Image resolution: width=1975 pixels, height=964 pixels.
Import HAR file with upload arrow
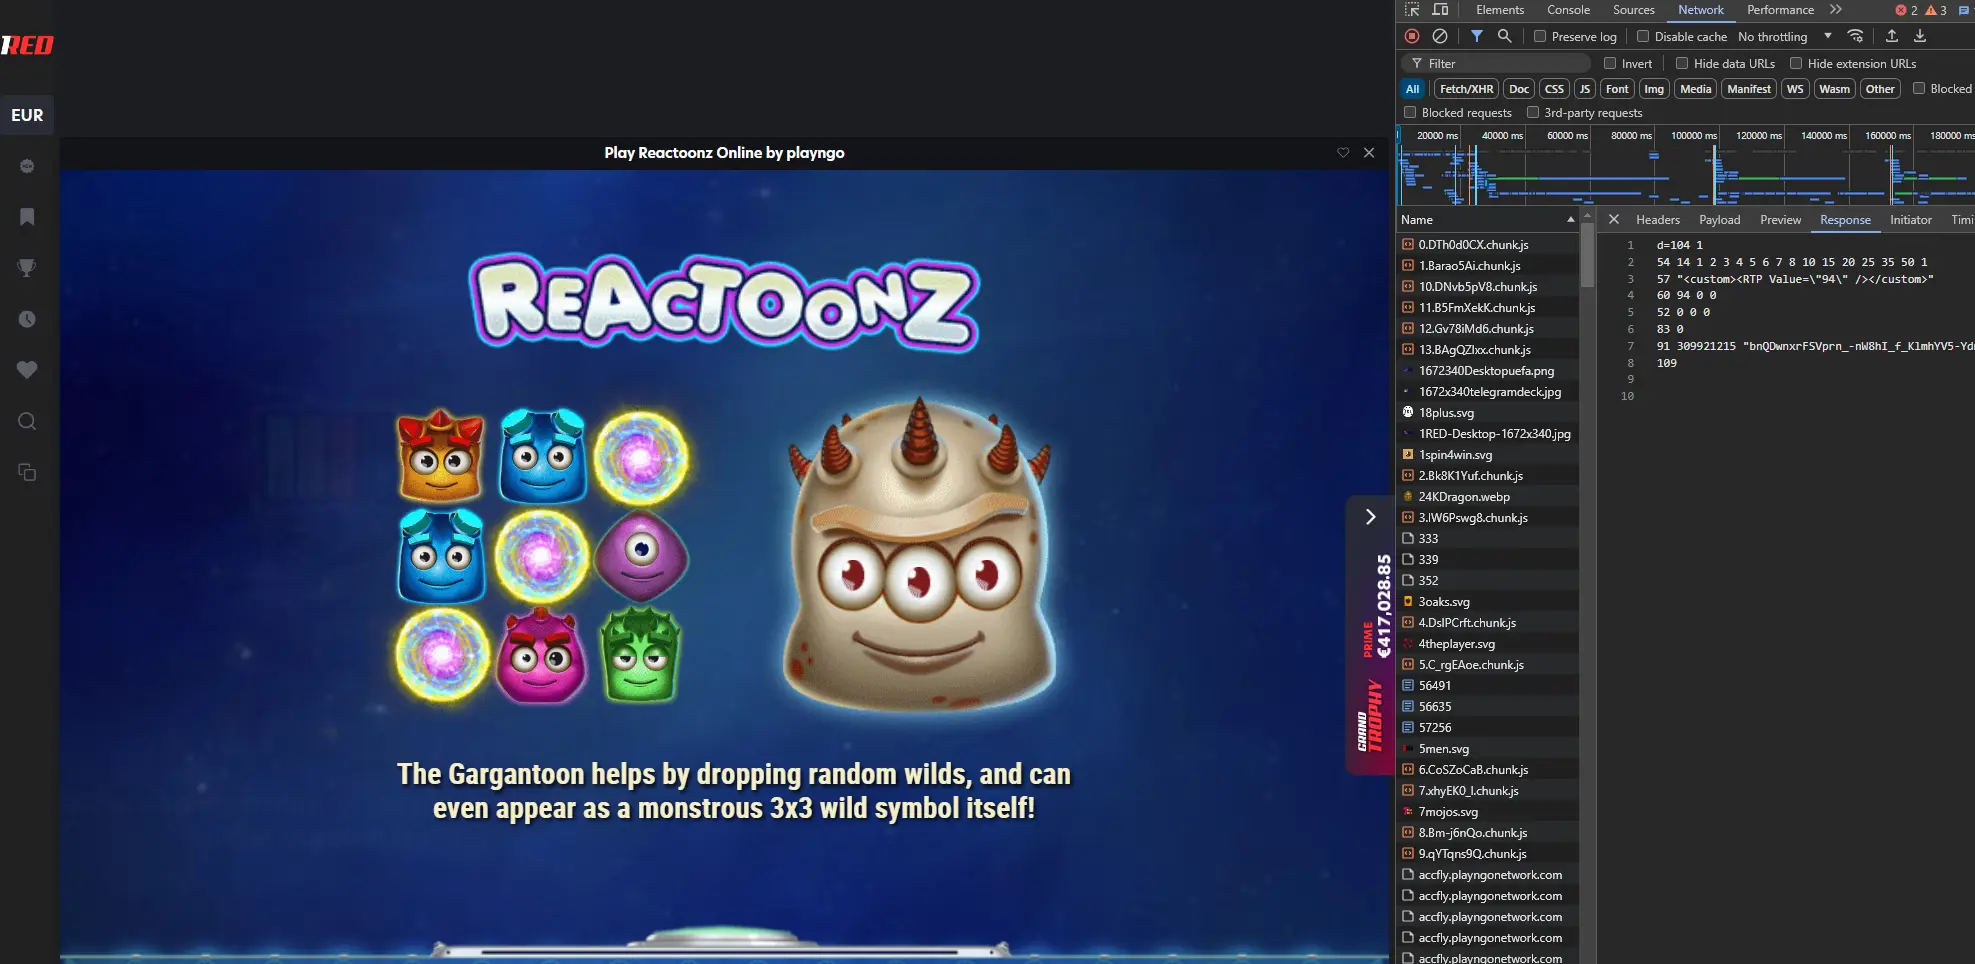coord(1892,36)
